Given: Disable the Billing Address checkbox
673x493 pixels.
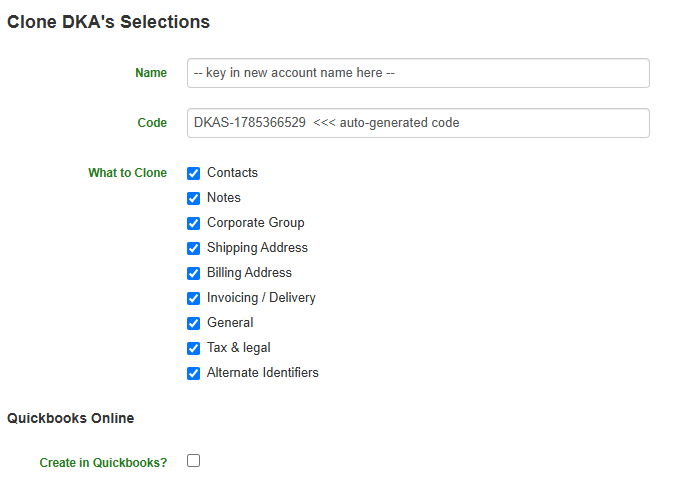Looking at the screenshot, I should click(x=194, y=273).
